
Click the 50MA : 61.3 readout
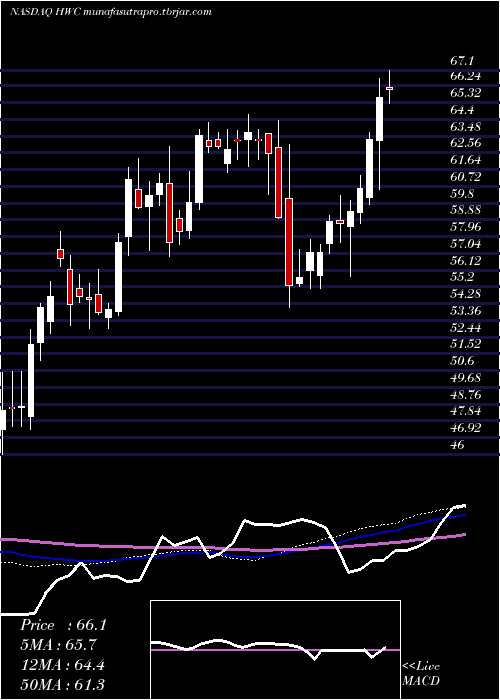click(x=62, y=684)
